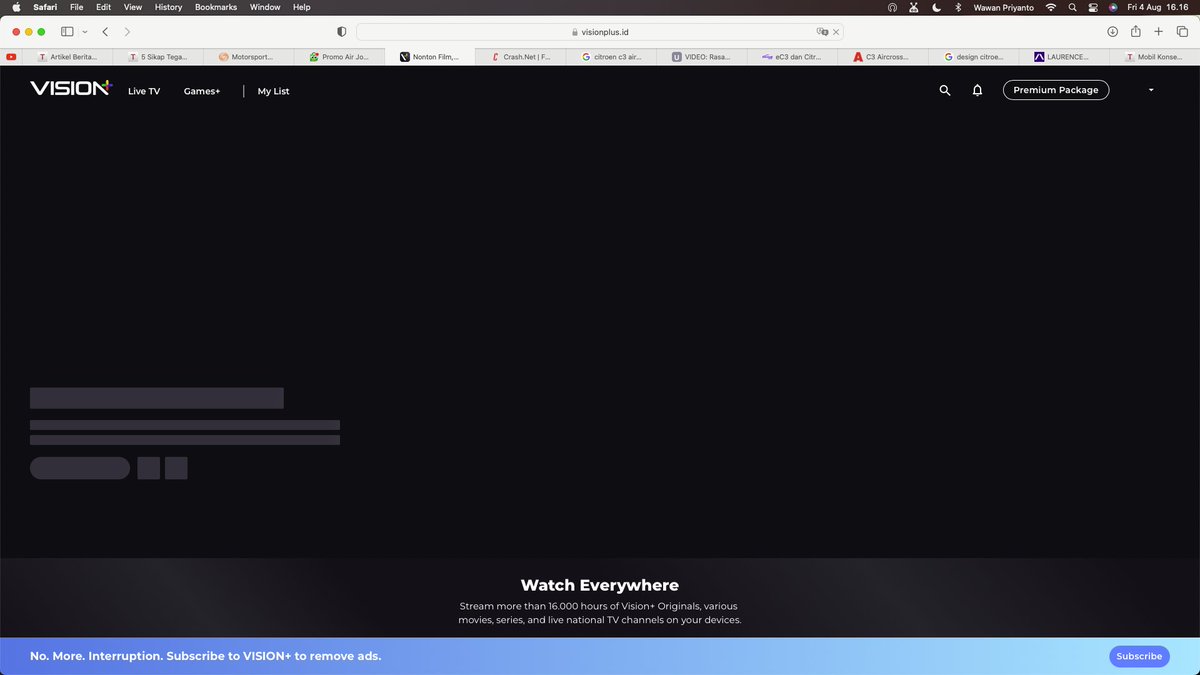This screenshot has width=1200, height=675.
Task: Open the translate dropdown in address bar
Action: (x=822, y=31)
